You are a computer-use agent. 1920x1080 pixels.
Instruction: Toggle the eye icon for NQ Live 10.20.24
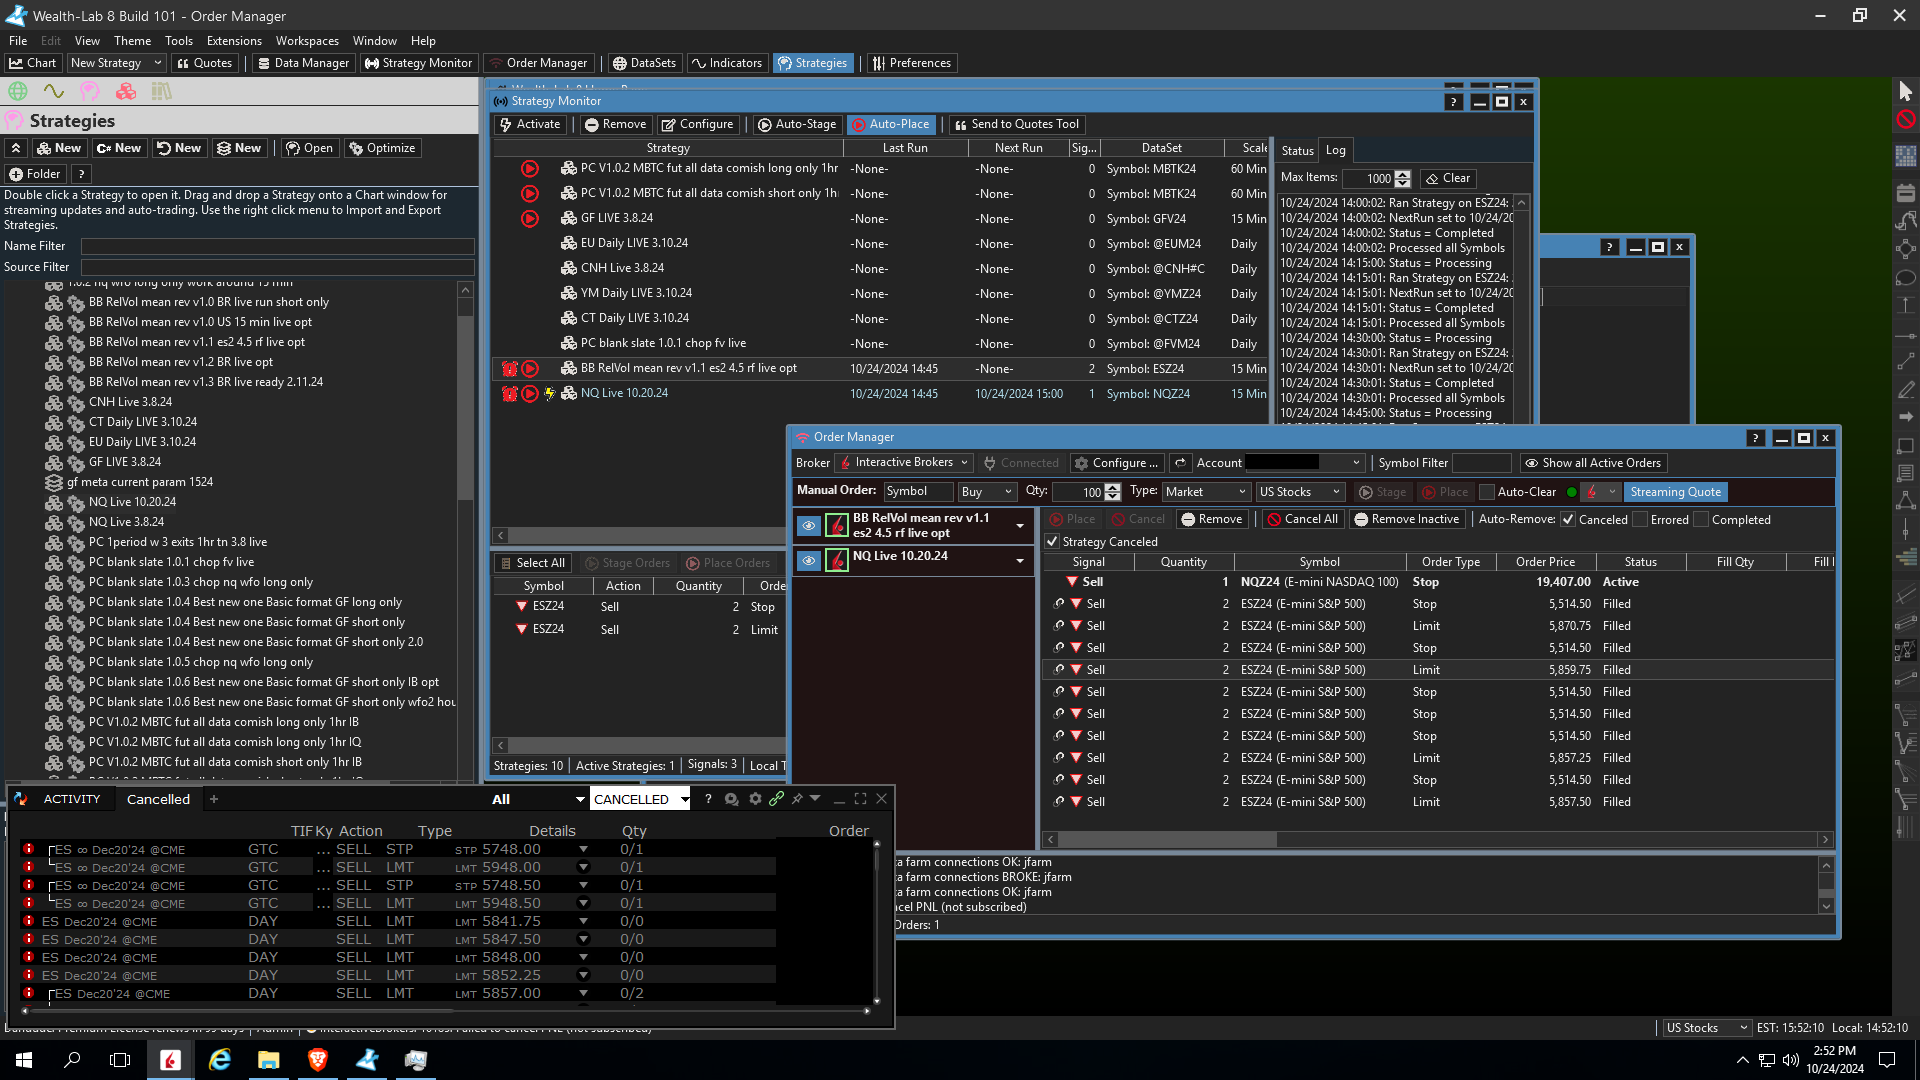tap(808, 561)
